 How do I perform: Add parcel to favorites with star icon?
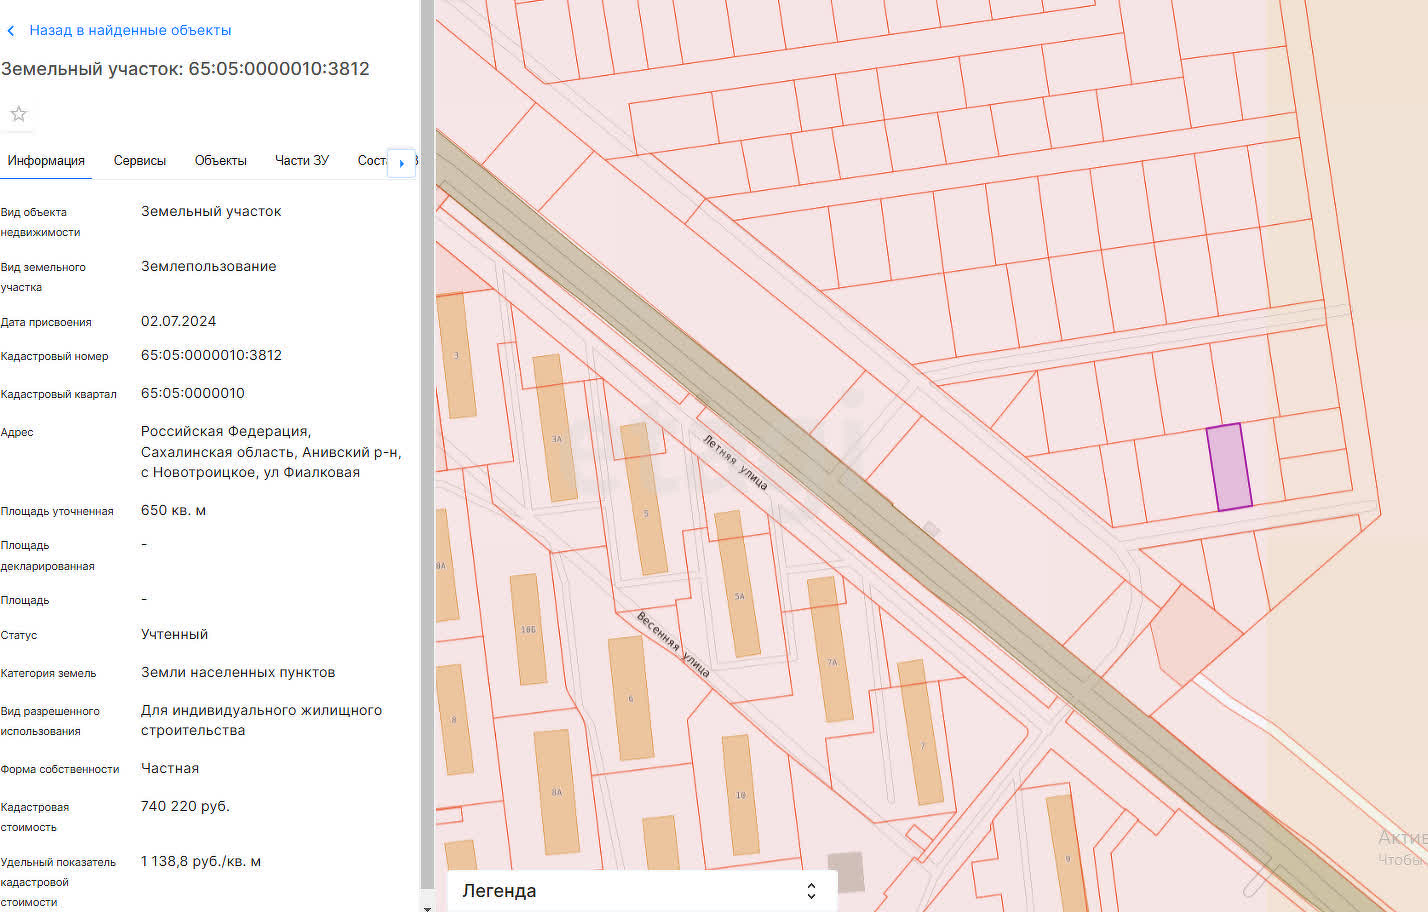pos(18,114)
